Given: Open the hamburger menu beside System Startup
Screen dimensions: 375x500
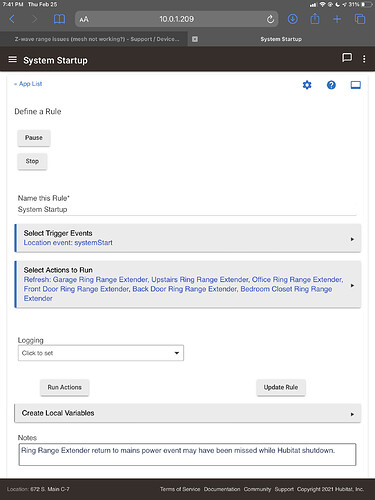Looking at the screenshot, I should pos(12,60).
